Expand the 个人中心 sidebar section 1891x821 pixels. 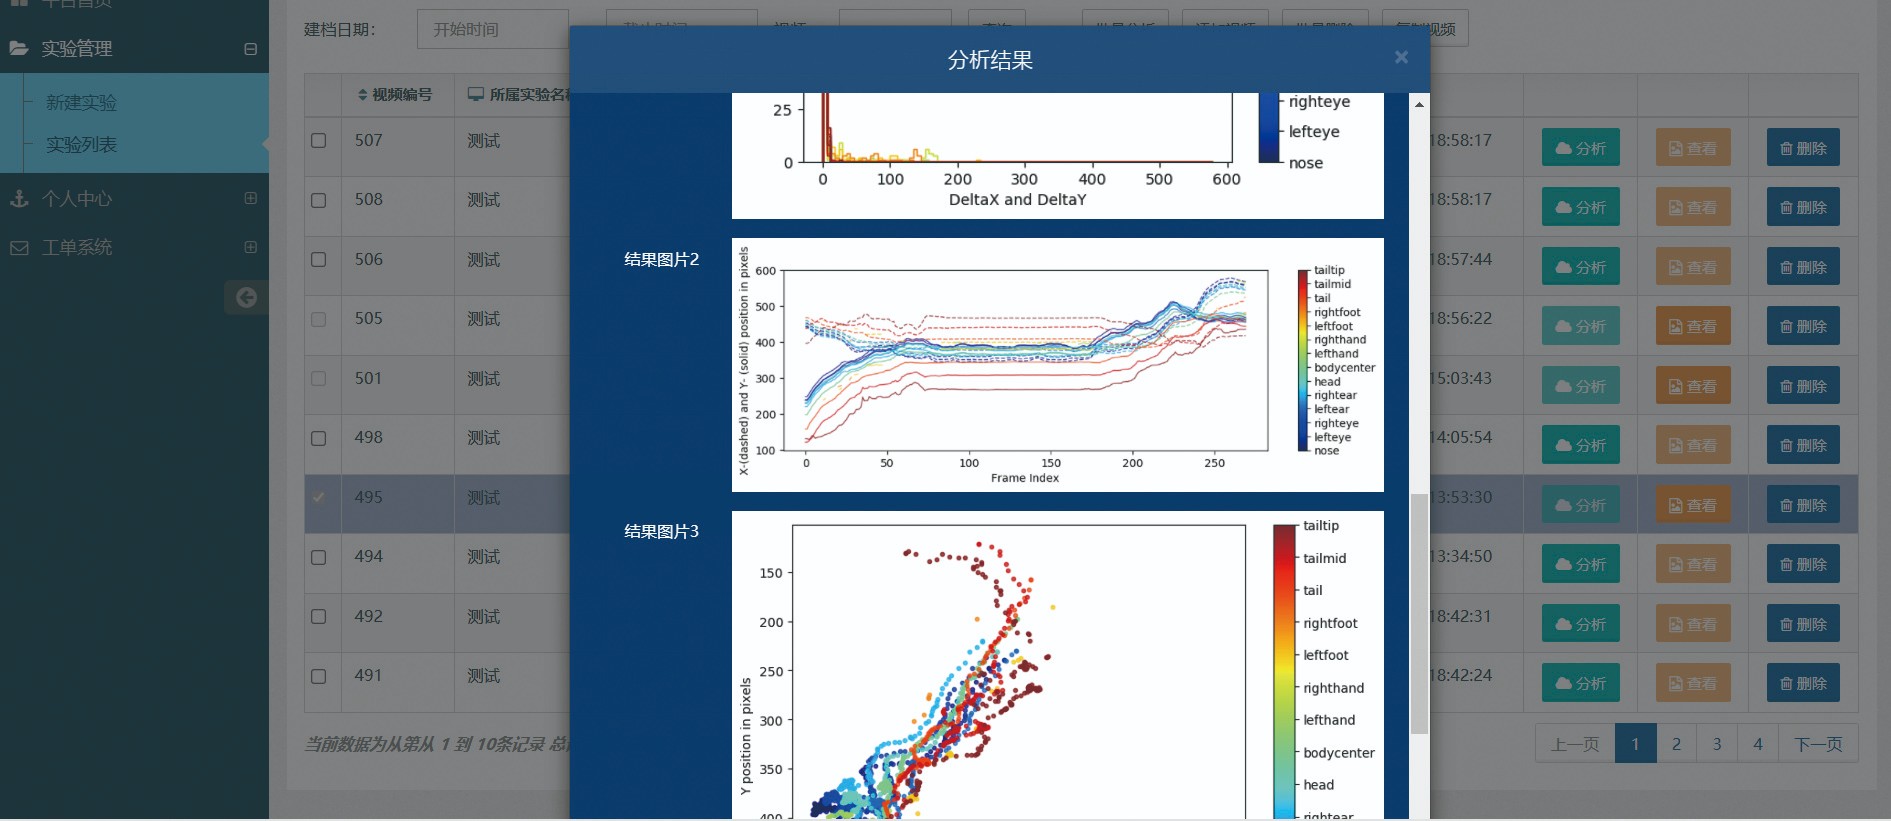pos(250,198)
